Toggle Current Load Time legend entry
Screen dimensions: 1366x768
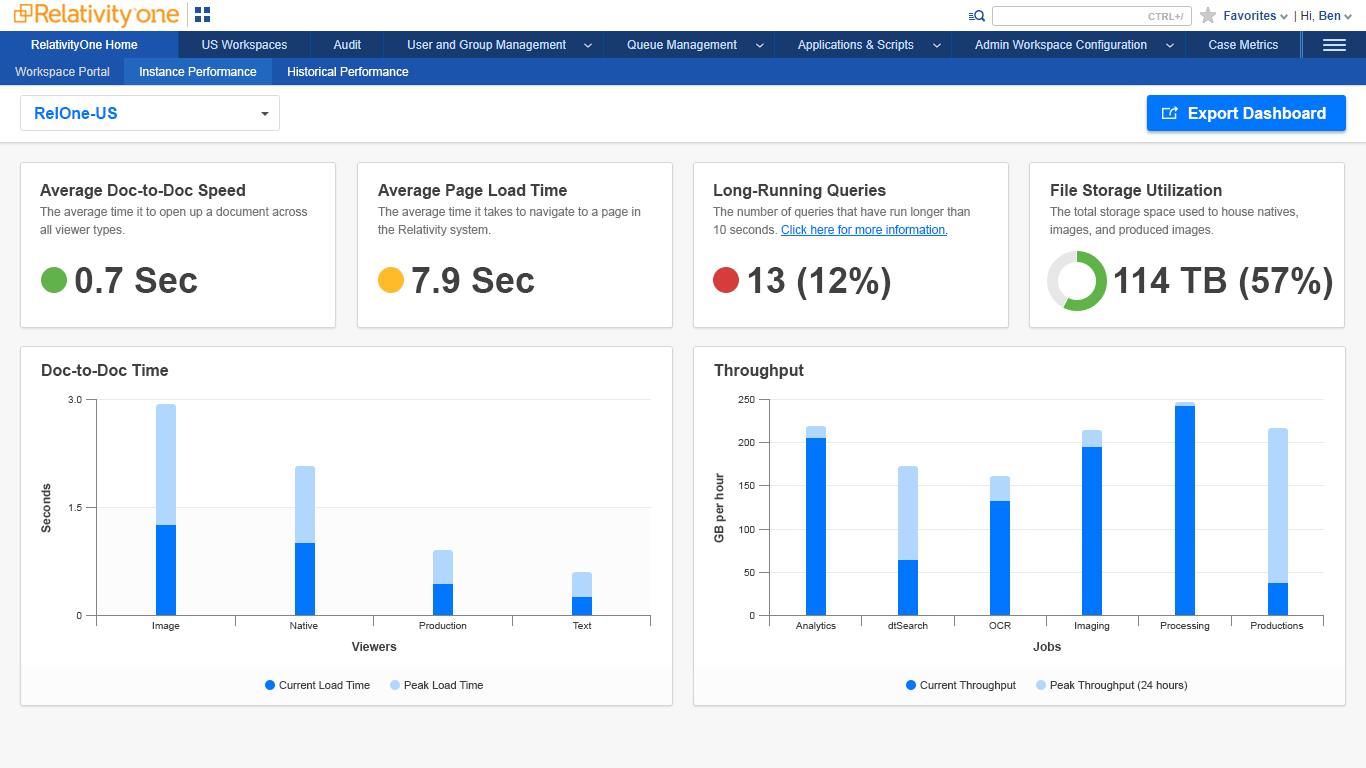[x=317, y=685]
